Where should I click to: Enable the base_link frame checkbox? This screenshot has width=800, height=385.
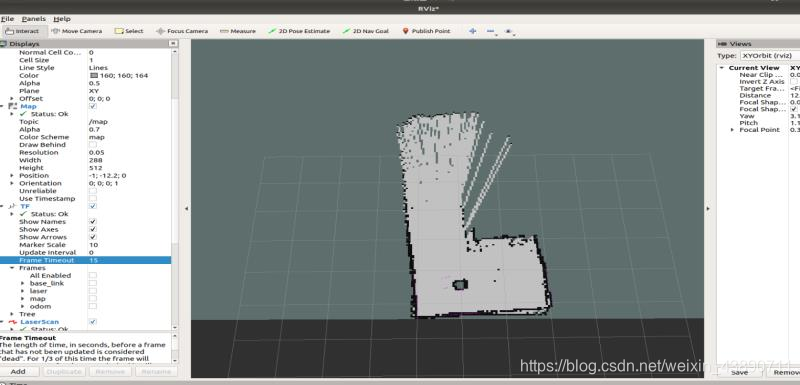[x=93, y=283]
